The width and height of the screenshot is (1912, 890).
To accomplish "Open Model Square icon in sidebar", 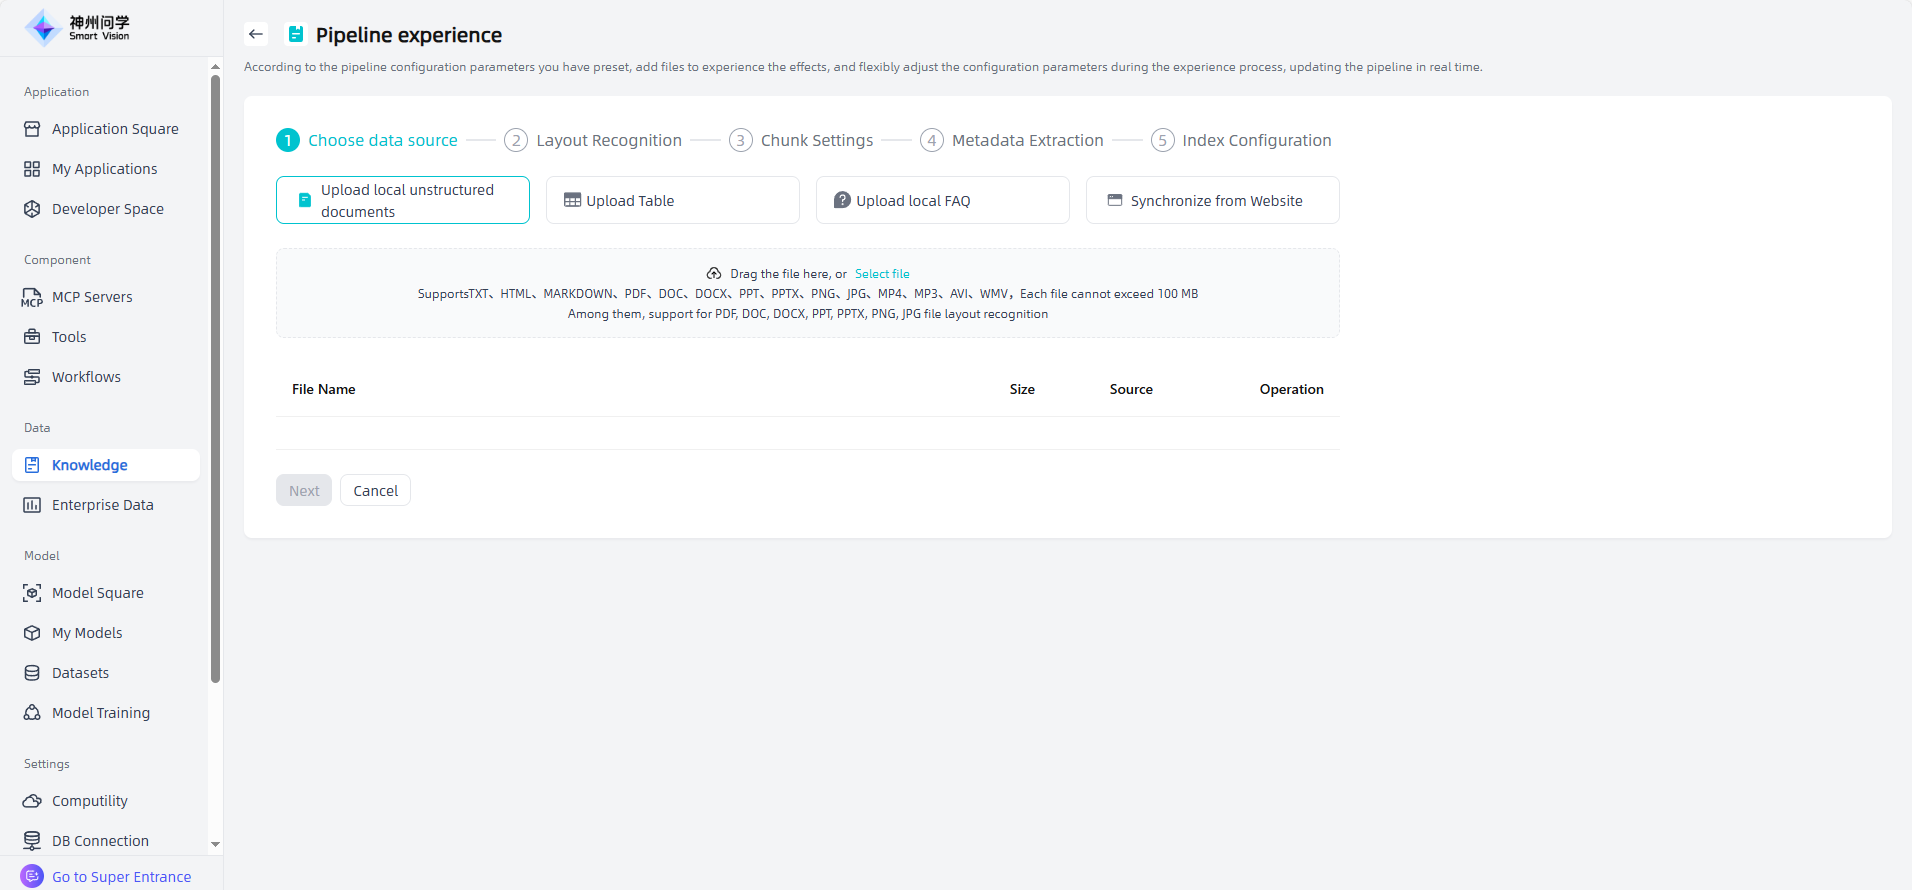I will (x=32, y=593).
